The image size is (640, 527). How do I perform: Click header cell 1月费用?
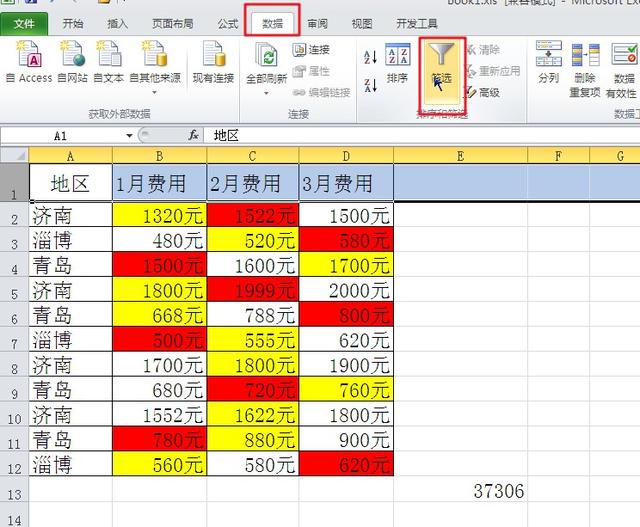point(160,183)
